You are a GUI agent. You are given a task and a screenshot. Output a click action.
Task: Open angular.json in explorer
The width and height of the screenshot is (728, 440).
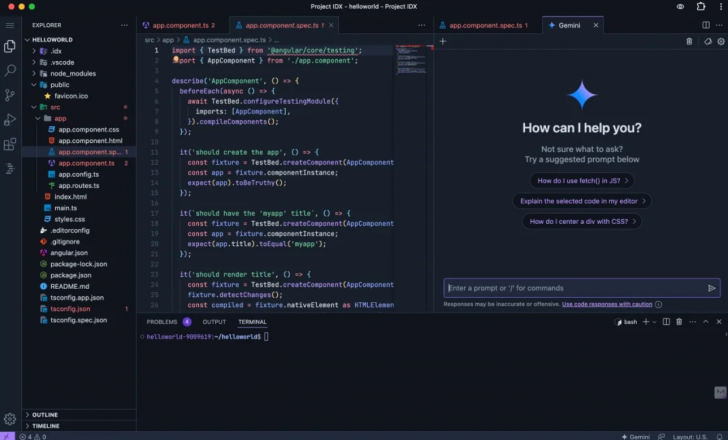point(69,253)
